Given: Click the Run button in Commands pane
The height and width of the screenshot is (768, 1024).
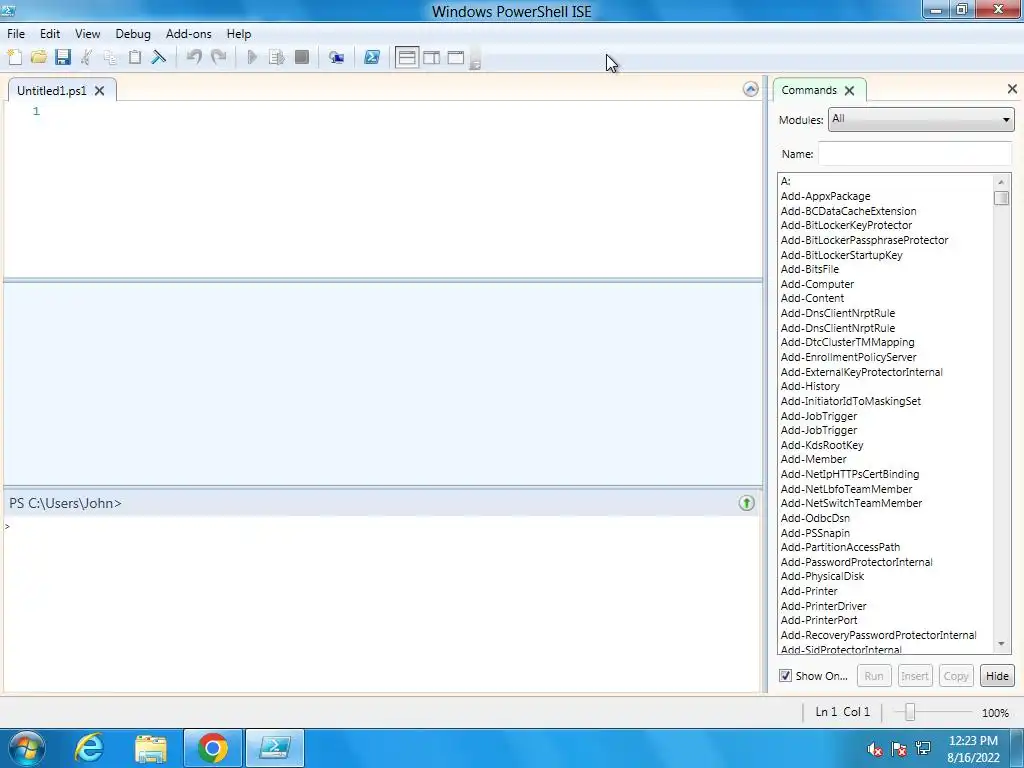Looking at the screenshot, I should 874,676.
